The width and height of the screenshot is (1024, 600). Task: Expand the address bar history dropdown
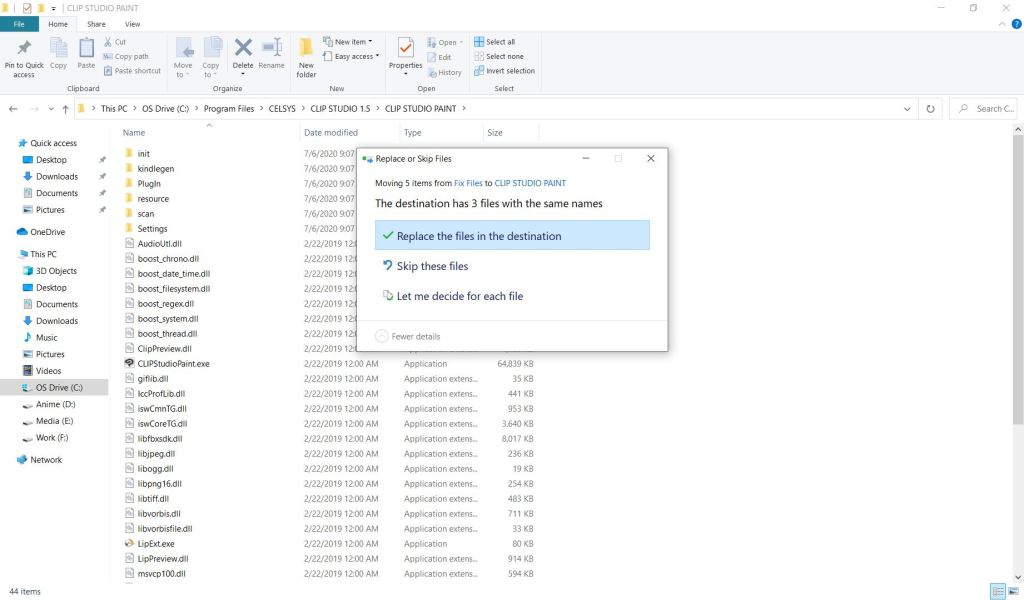click(907, 108)
